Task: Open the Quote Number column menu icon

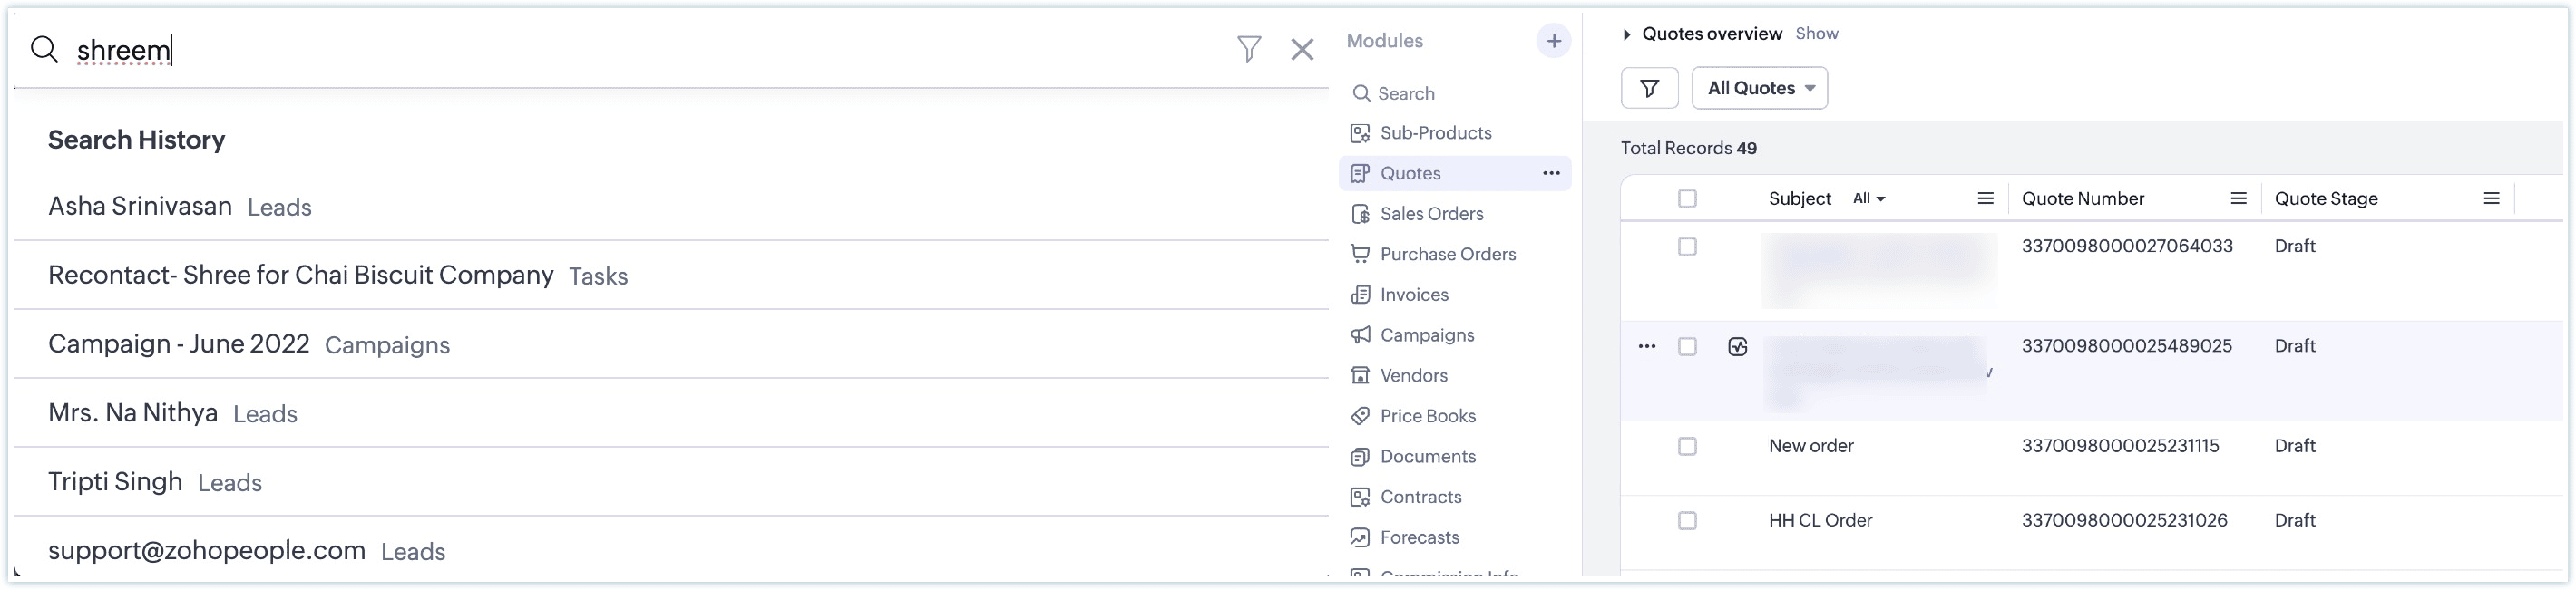Action: click(2238, 199)
